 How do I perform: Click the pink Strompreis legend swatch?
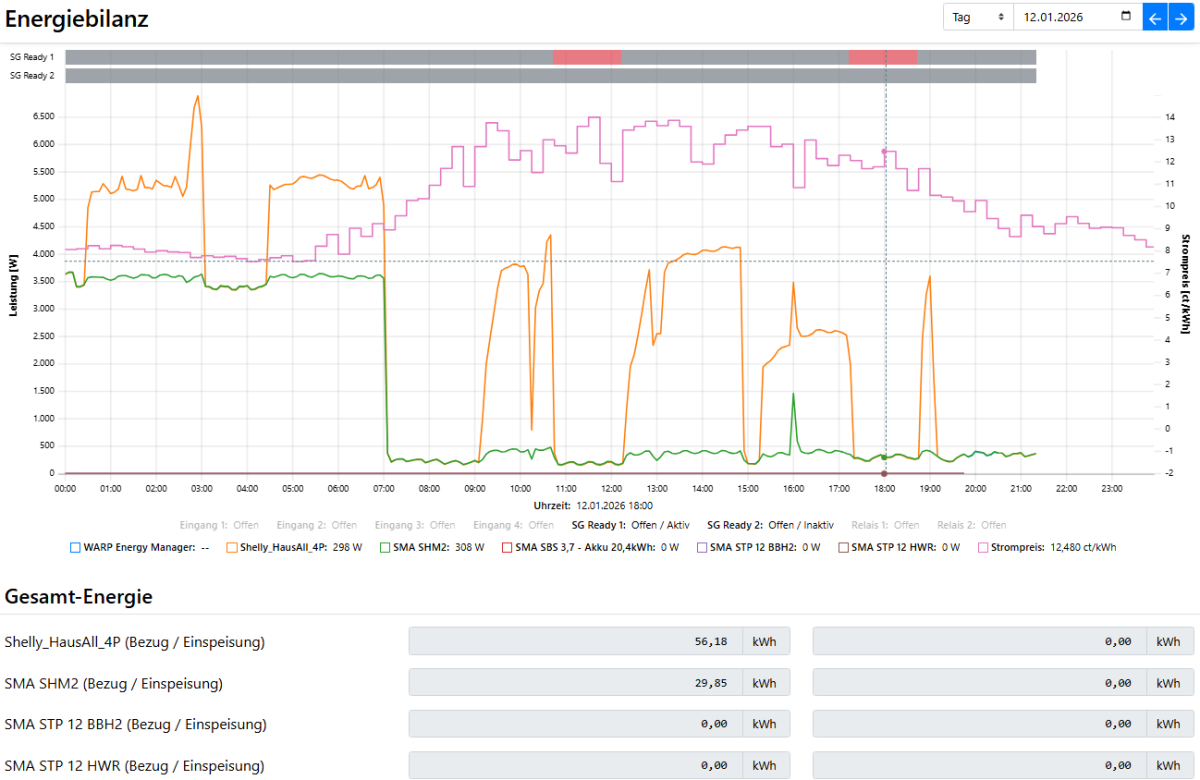point(984,548)
